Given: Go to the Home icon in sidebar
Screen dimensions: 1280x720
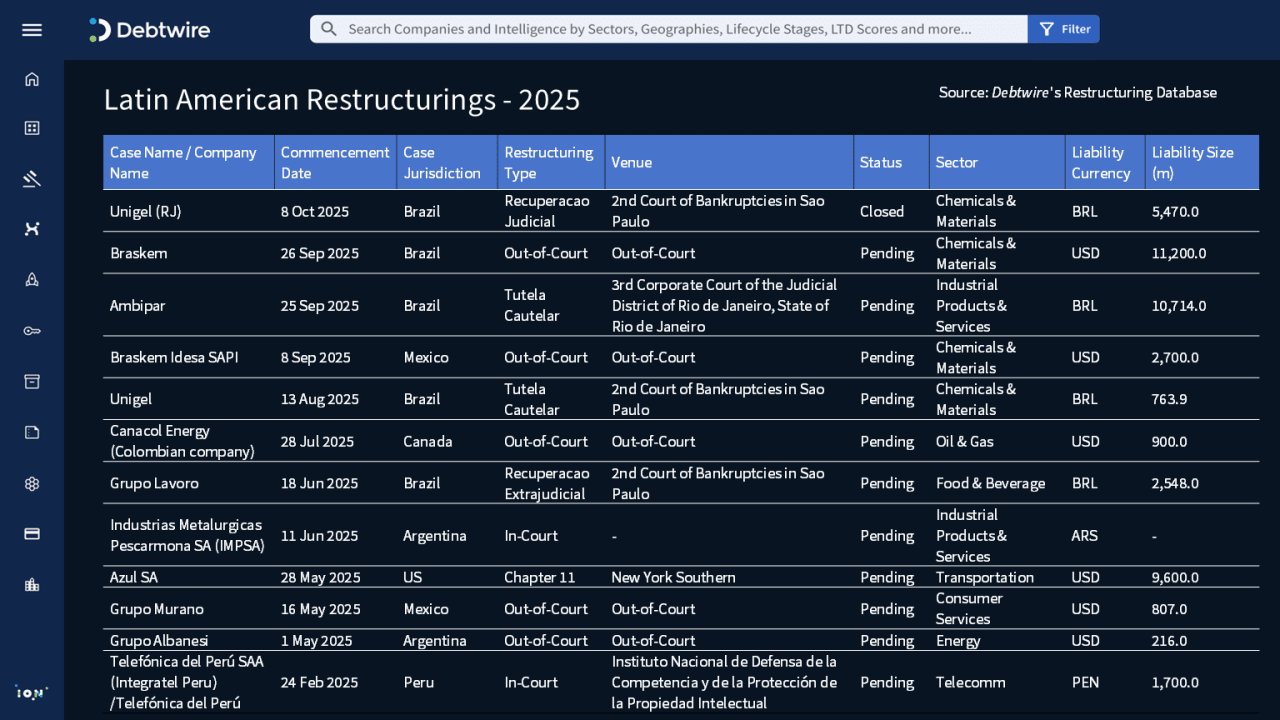Looking at the screenshot, I should pyautogui.click(x=32, y=79).
